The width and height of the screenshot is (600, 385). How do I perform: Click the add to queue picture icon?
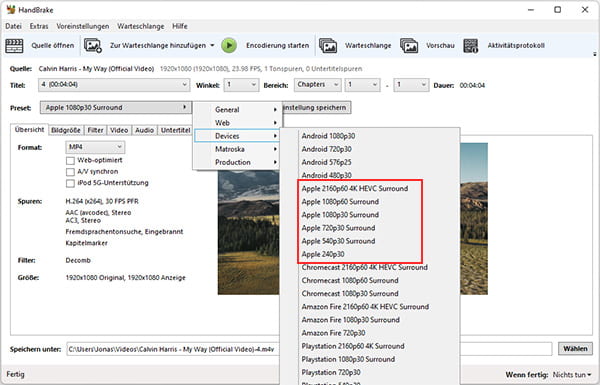coord(93,46)
